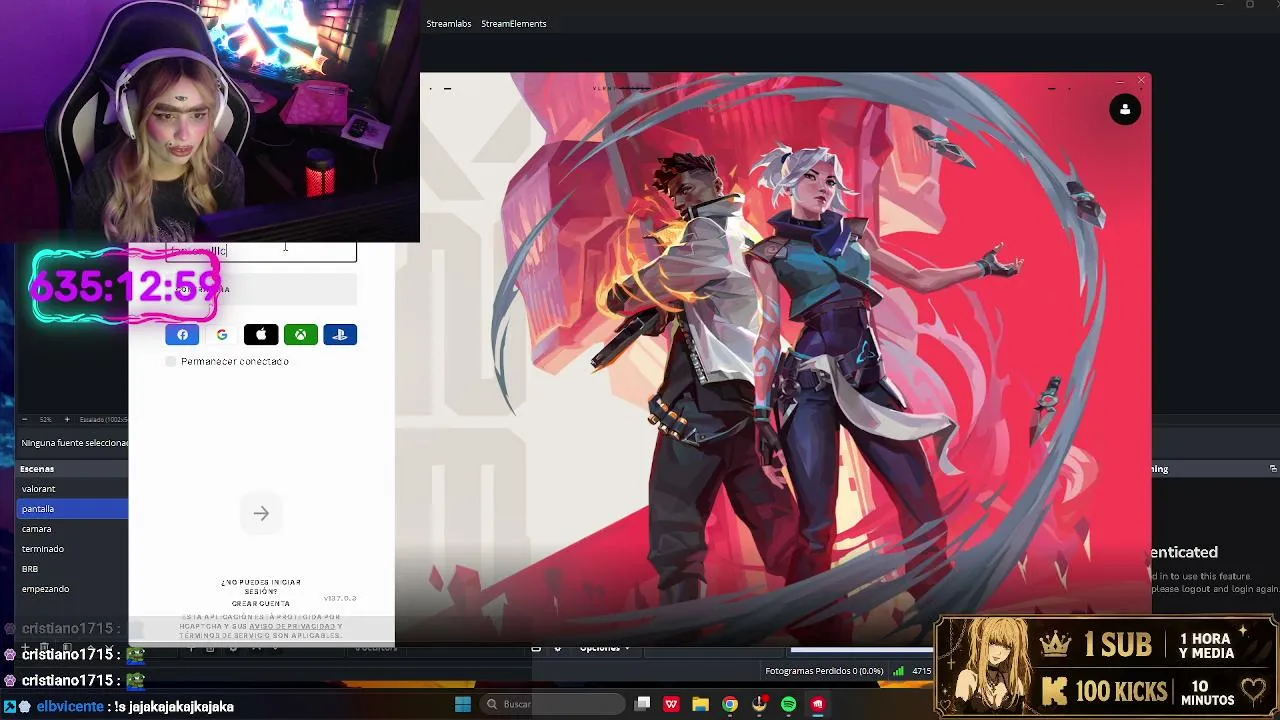
Task: Open the '¿No puedes iniciar sesión?' link
Action: coord(261,587)
